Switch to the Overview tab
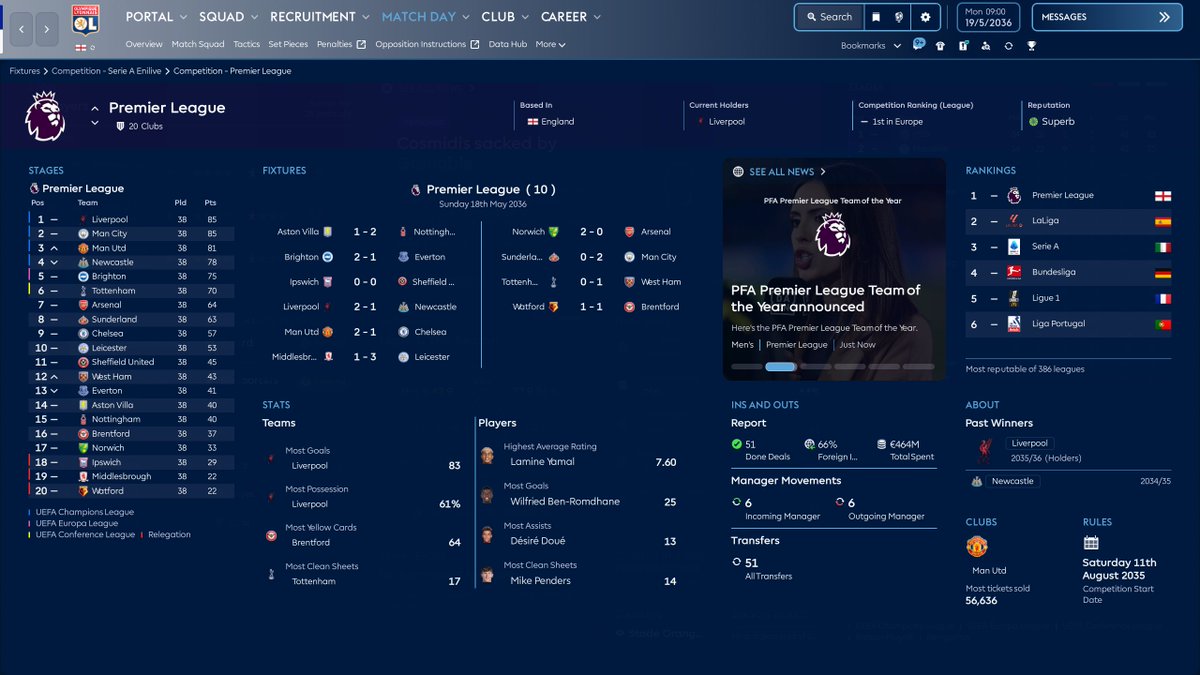Image resolution: width=1200 pixels, height=675 pixels. (144, 45)
